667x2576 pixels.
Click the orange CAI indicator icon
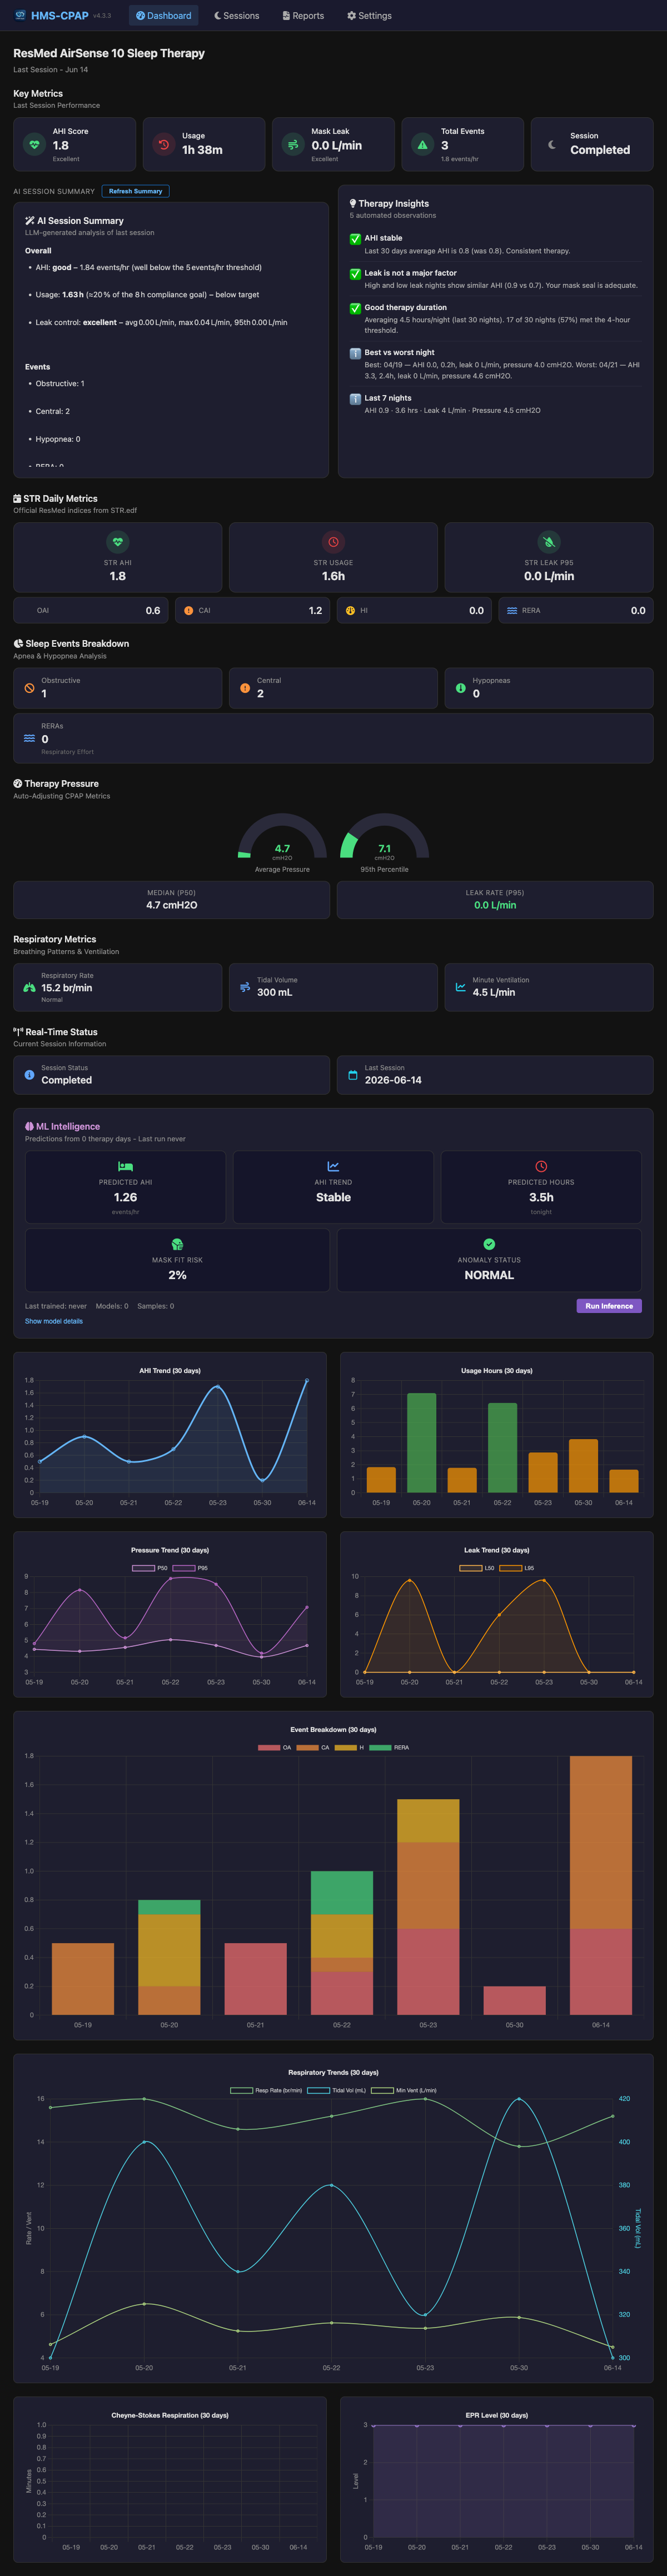tap(189, 610)
